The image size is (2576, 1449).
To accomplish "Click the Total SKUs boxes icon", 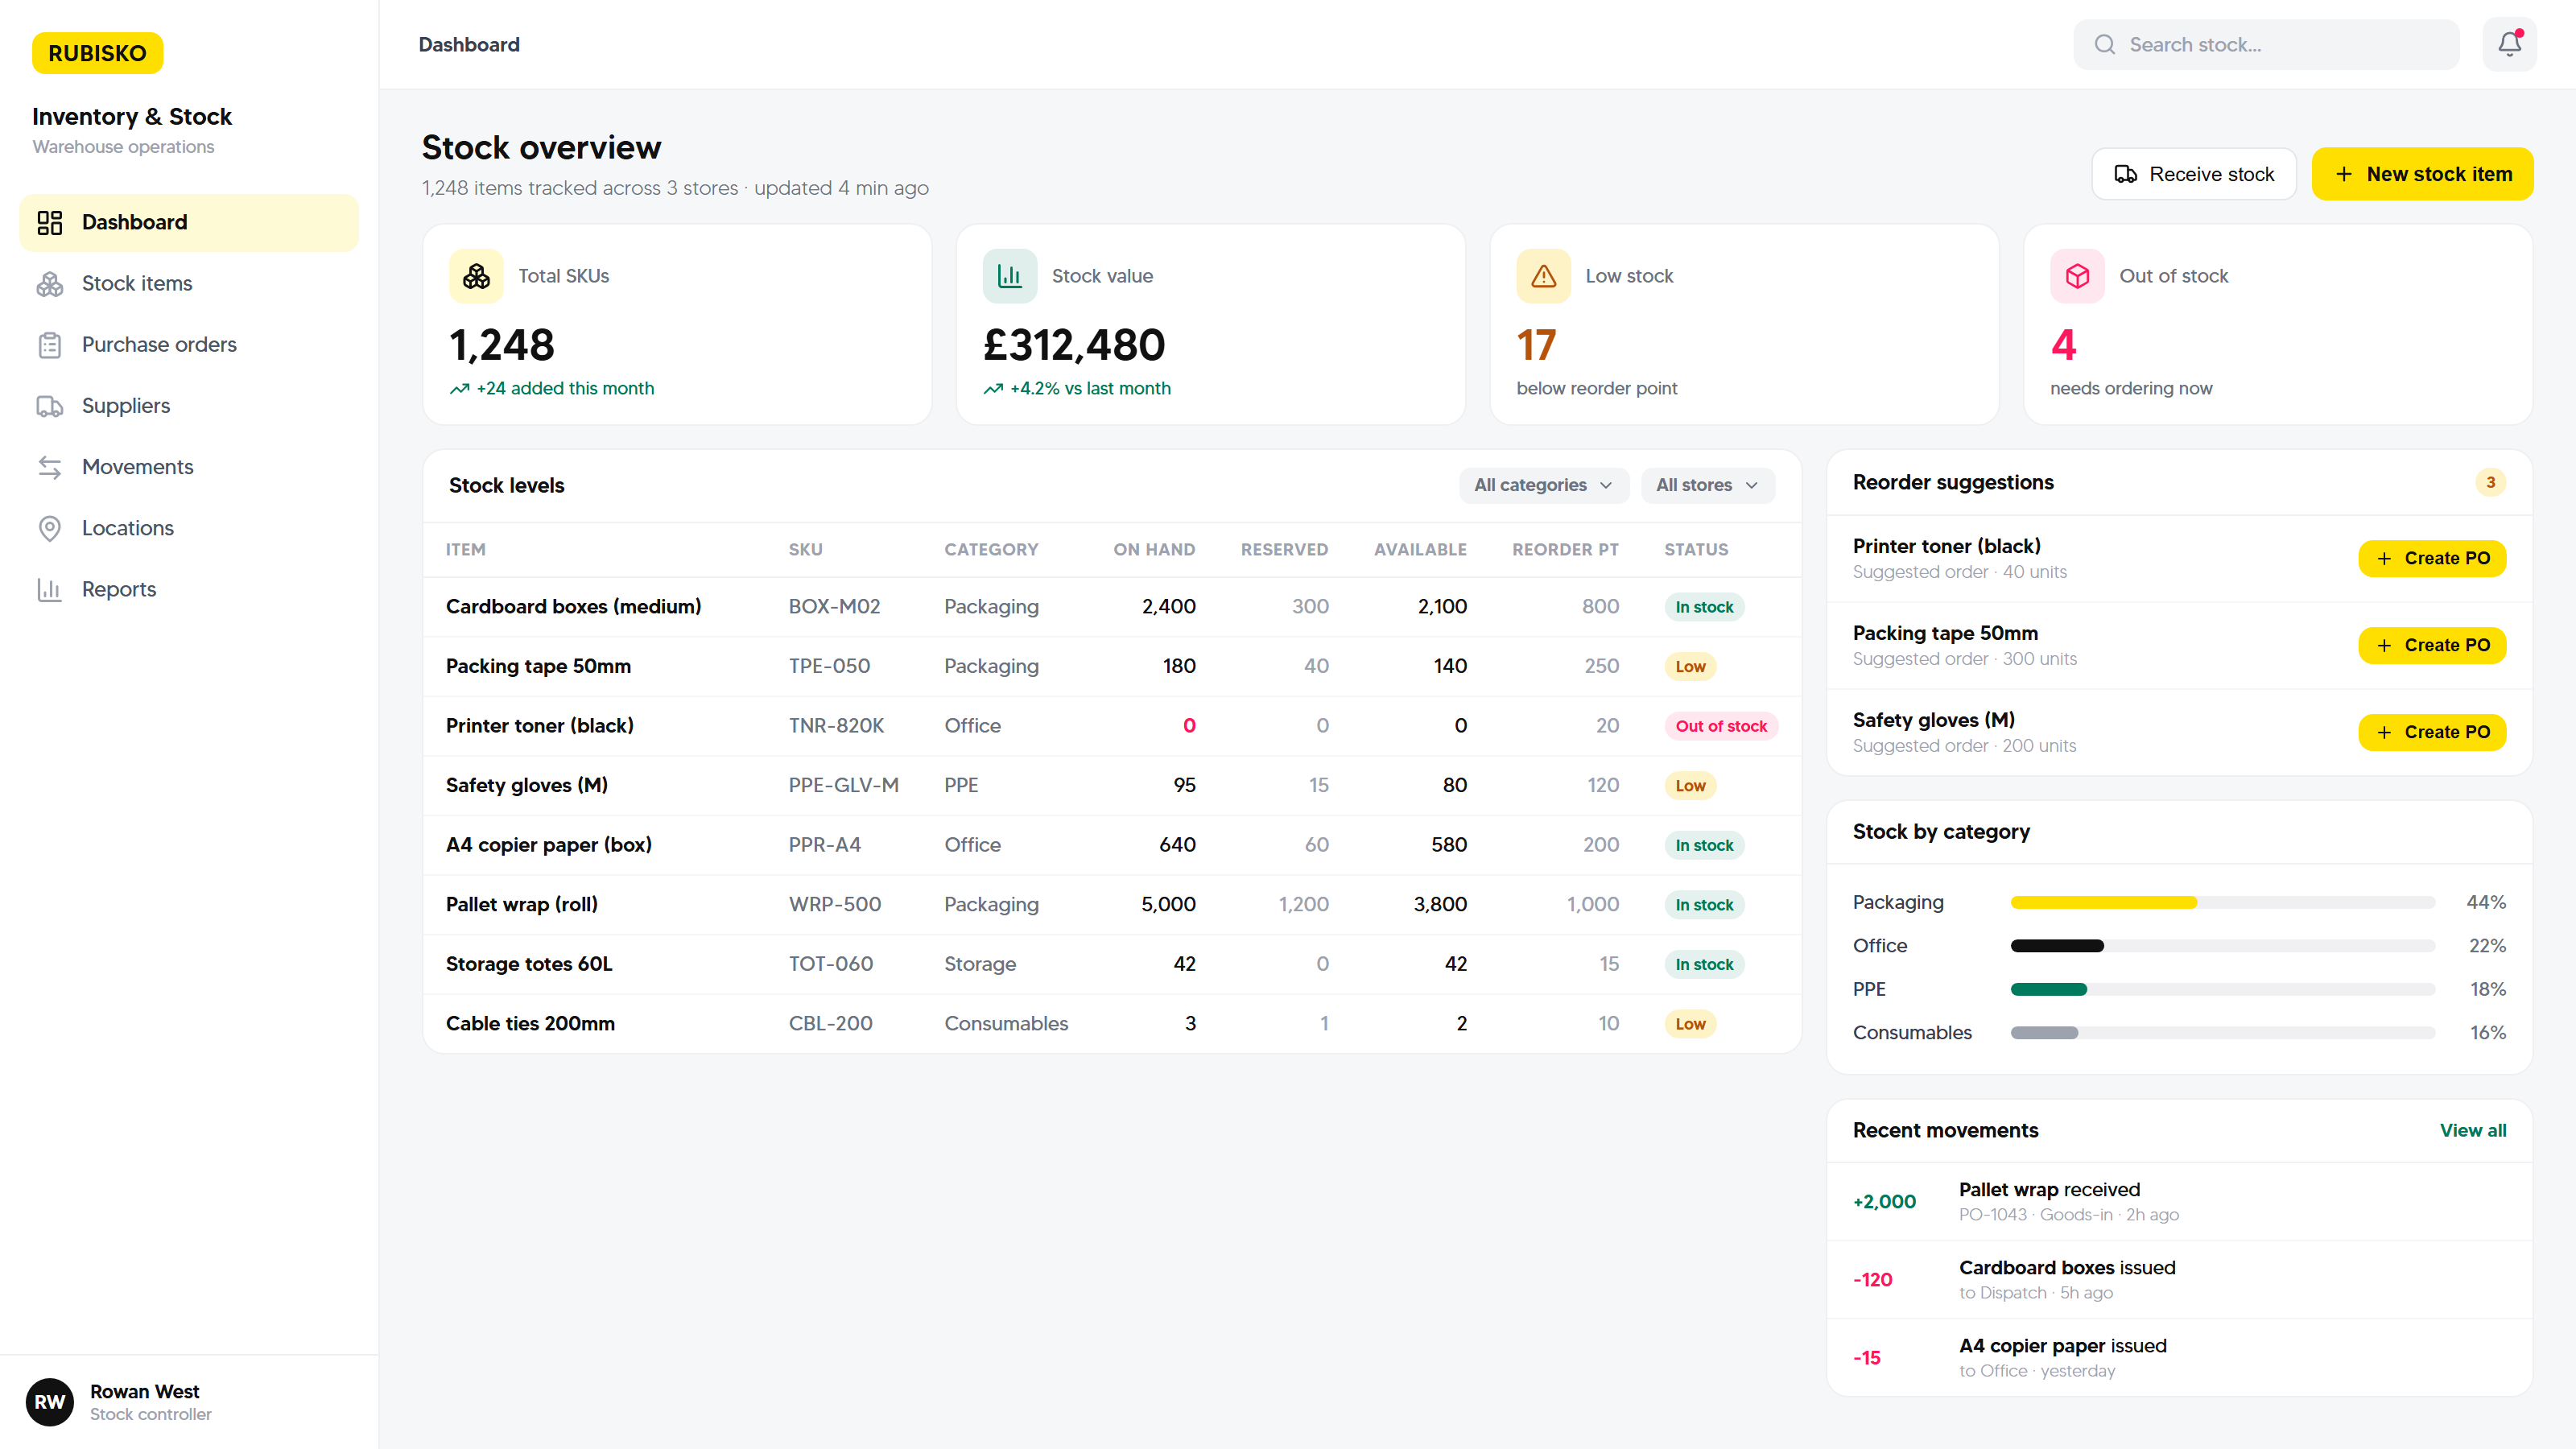I will [x=476, y=276].
